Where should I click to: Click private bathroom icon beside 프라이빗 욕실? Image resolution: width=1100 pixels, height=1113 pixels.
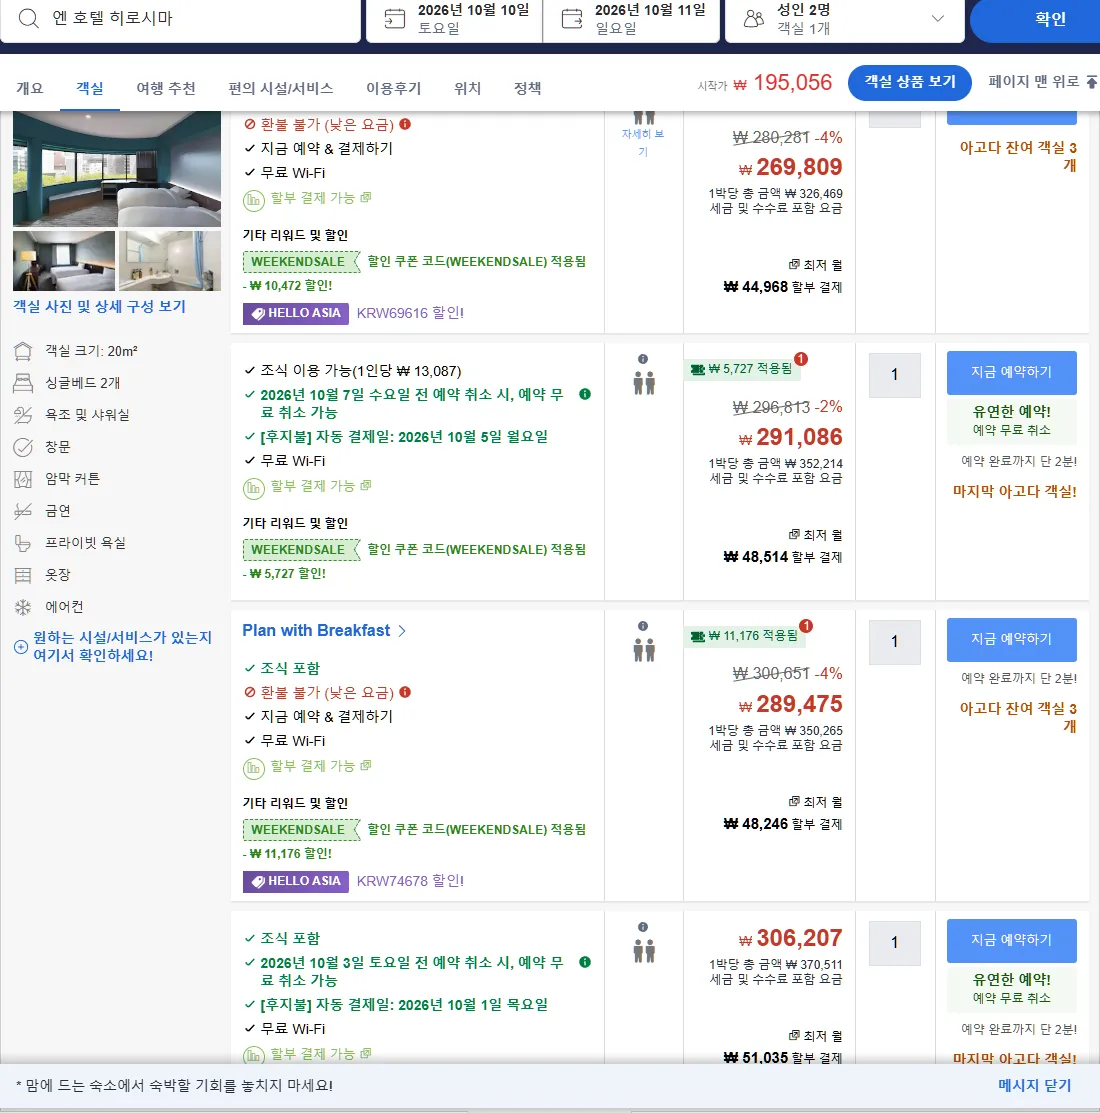[x=23, y=543]
